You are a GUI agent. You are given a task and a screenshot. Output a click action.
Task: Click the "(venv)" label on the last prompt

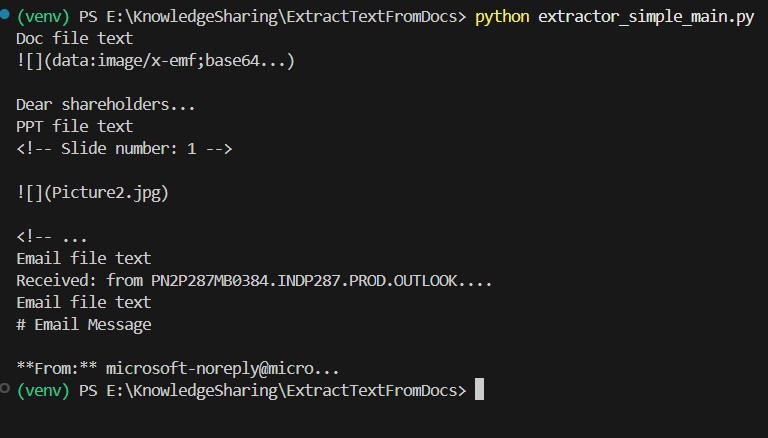43,389
